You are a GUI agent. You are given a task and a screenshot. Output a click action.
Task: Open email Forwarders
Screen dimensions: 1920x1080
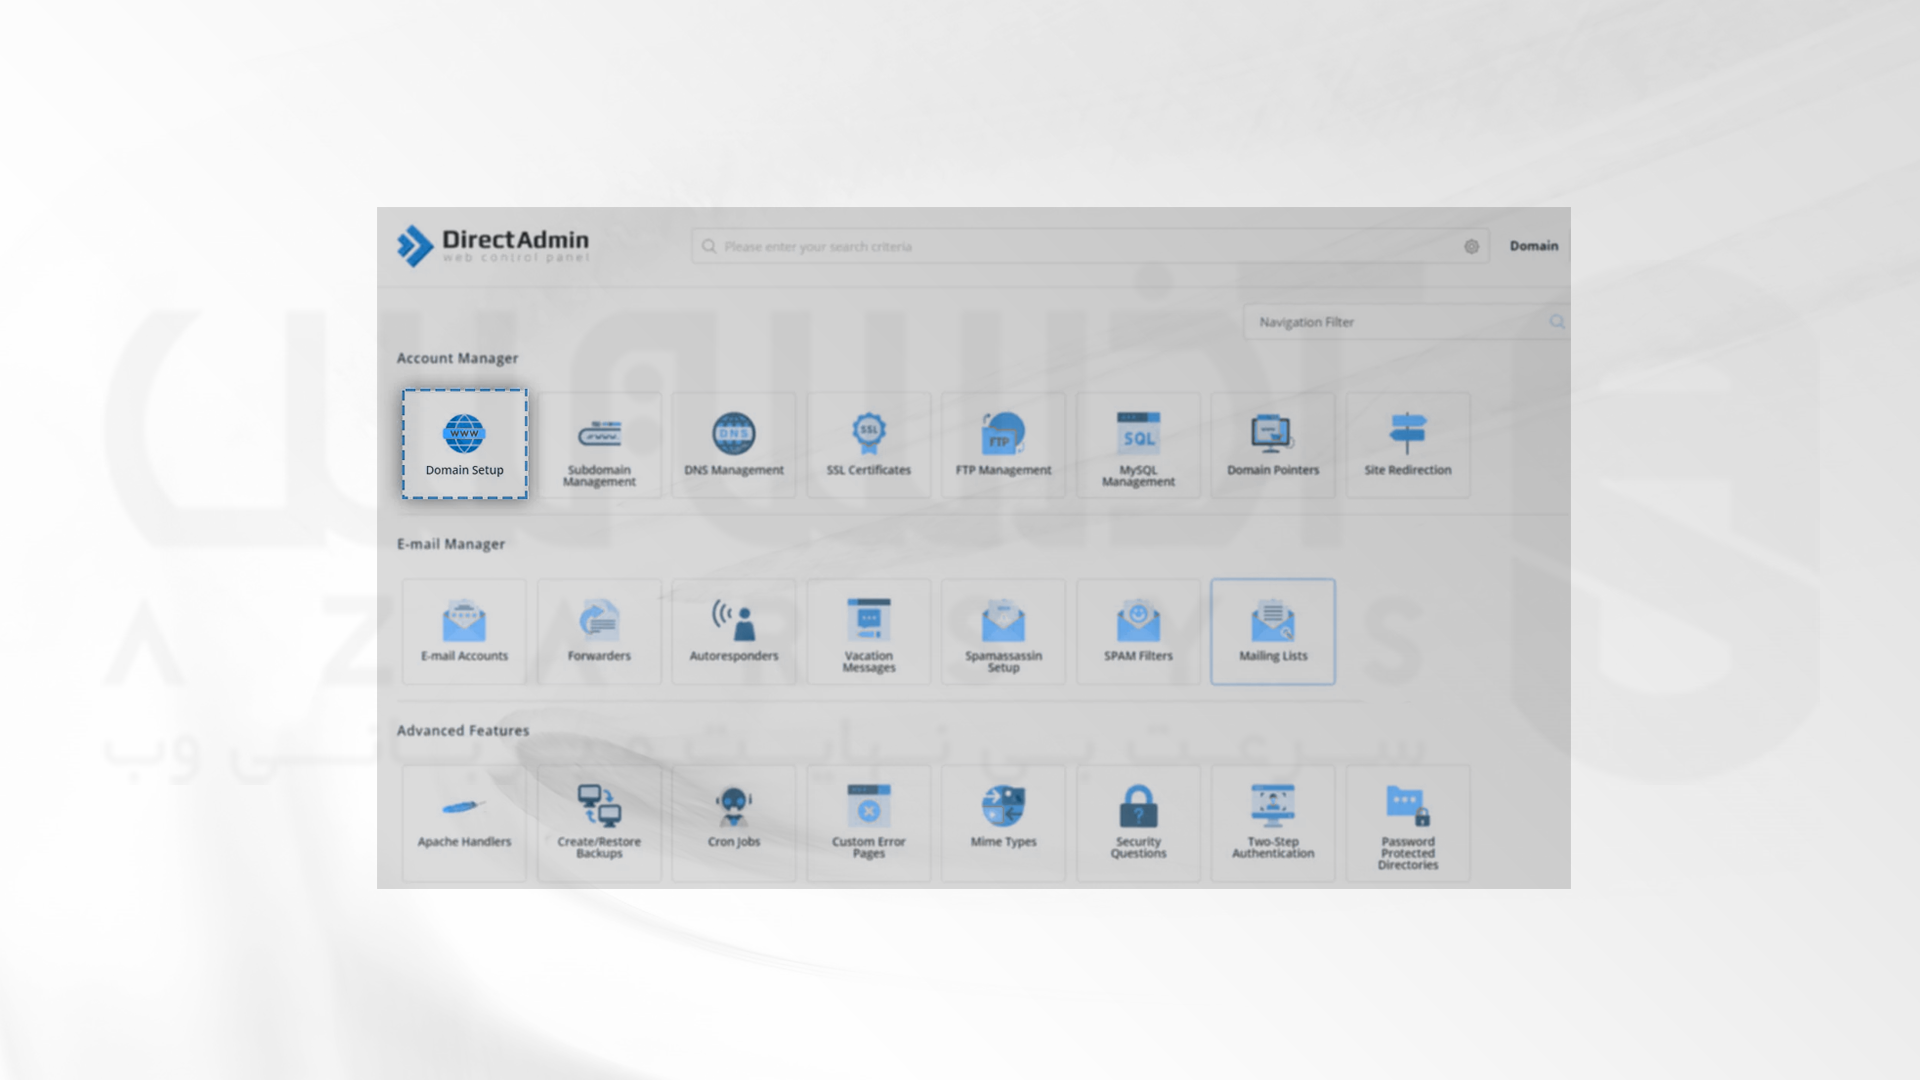pyautogui.click(x=599, y=631)
